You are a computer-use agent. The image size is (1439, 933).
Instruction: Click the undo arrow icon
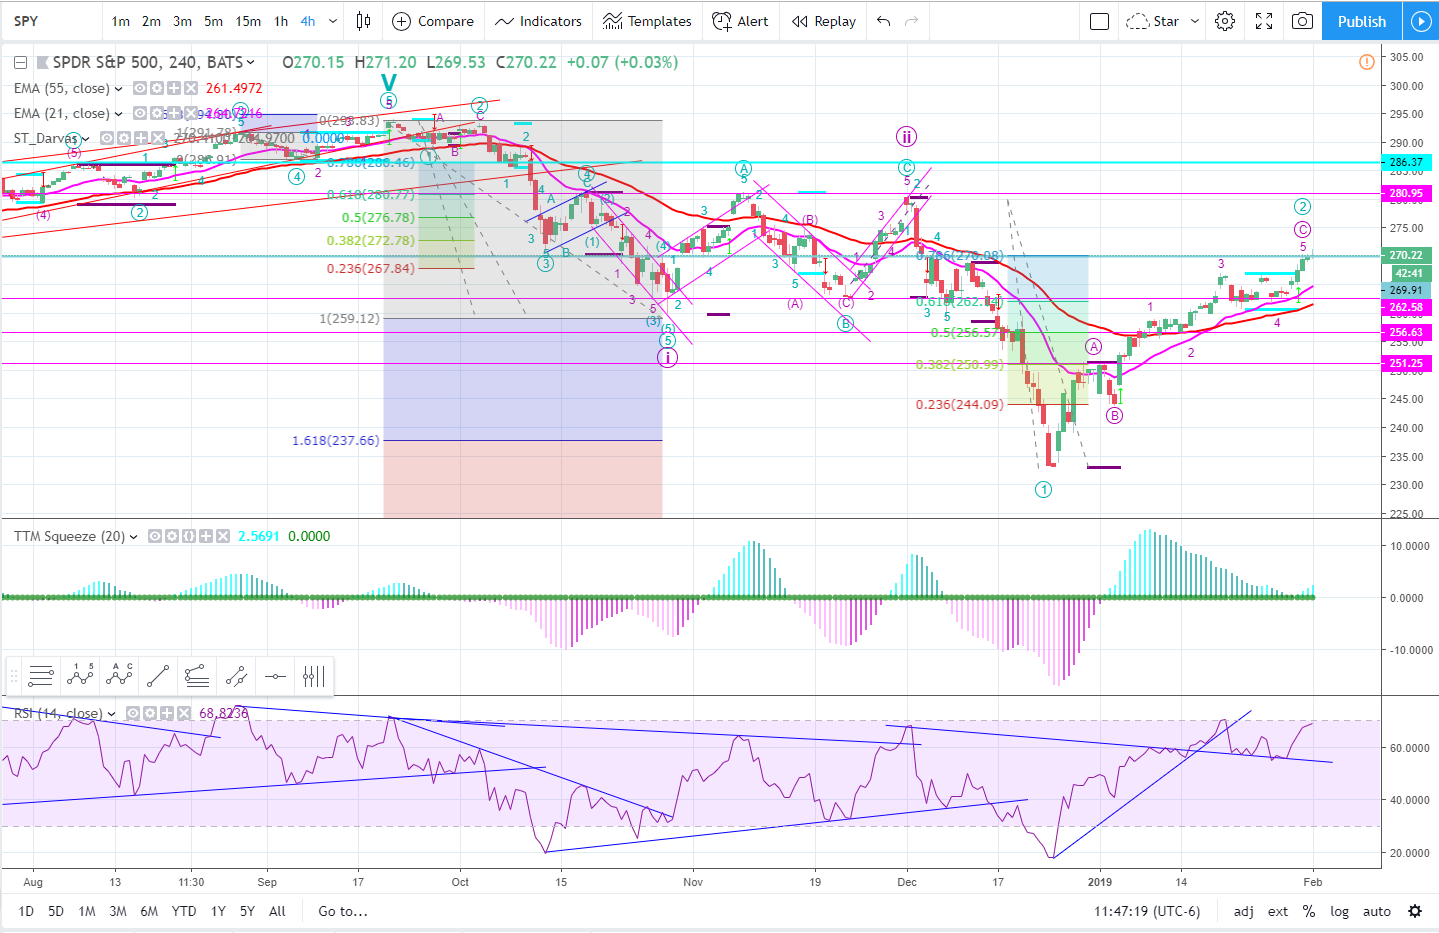point(883,21)
